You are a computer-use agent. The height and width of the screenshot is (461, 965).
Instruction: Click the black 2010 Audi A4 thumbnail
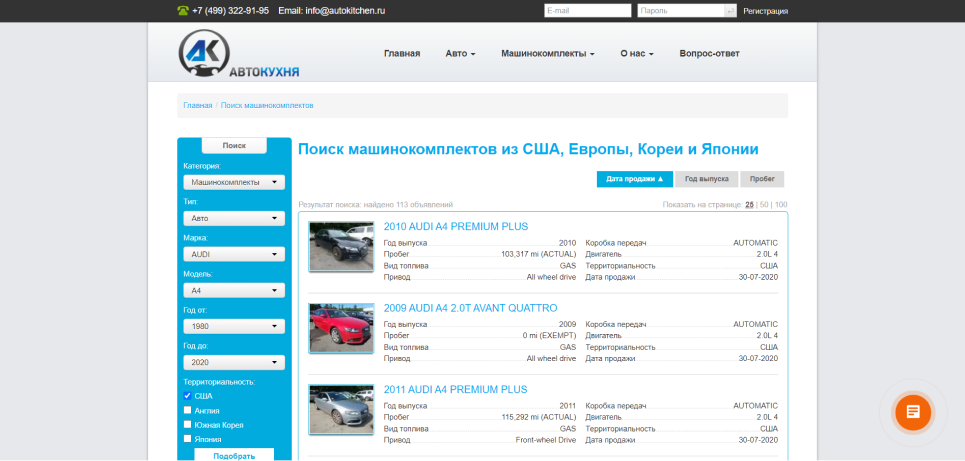tap(342, 247)
